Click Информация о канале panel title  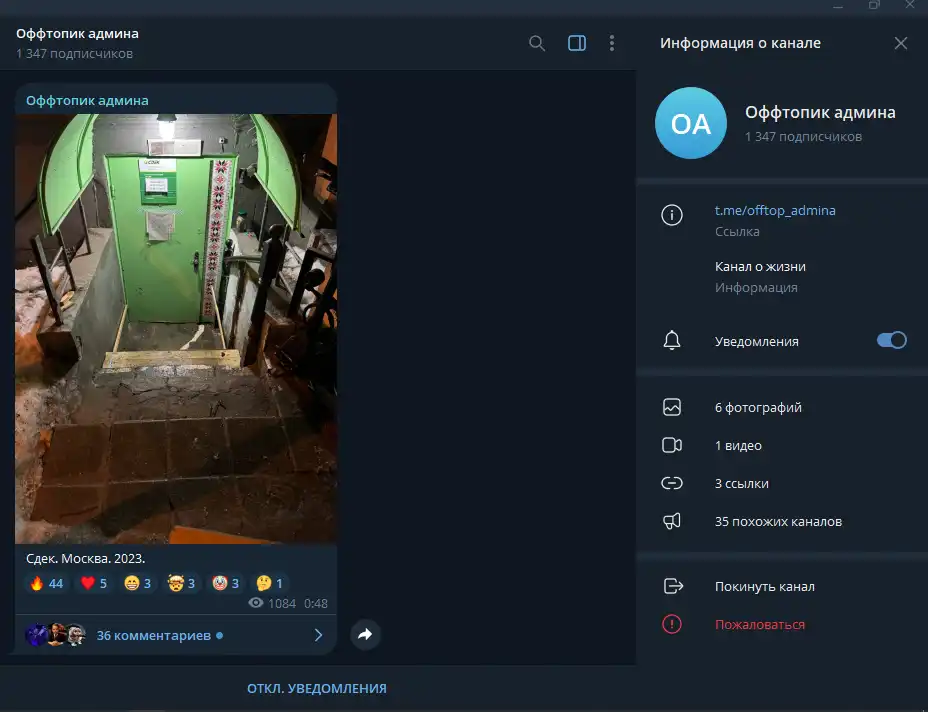[740, 43]
